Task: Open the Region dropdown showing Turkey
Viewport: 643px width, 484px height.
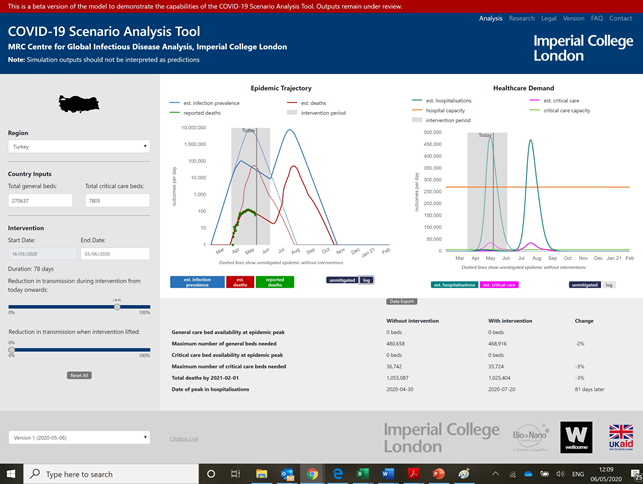Action: (x=79, y=146)
